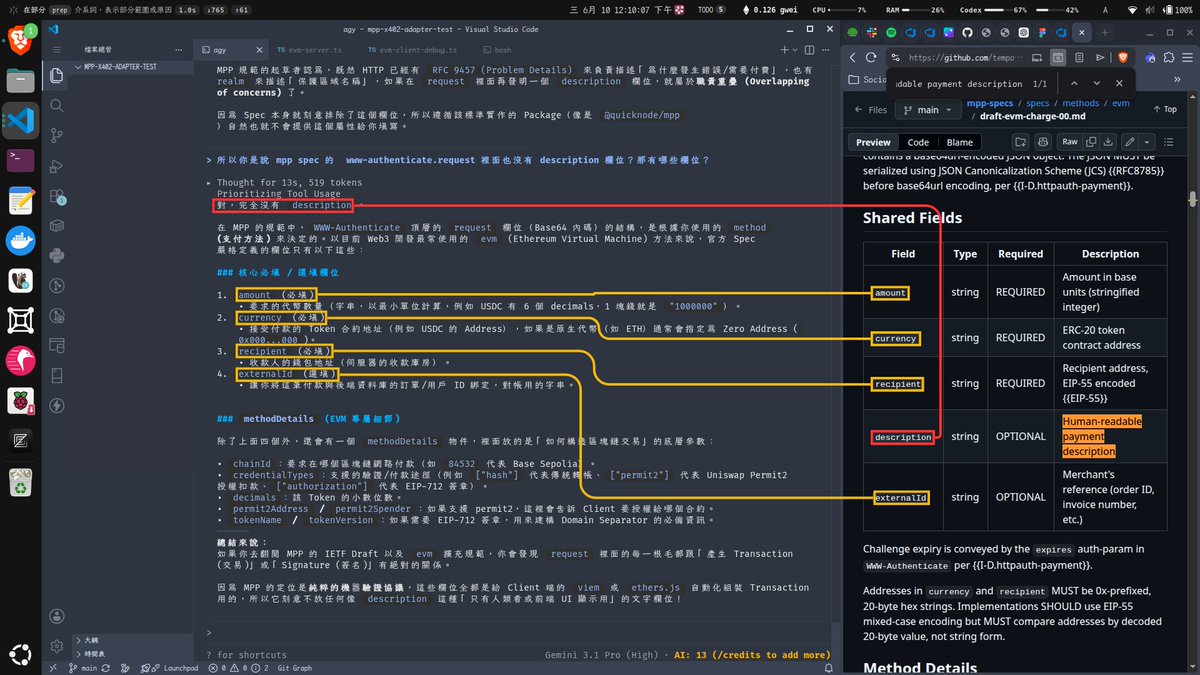Switch to the bash tab

[496, 49]
